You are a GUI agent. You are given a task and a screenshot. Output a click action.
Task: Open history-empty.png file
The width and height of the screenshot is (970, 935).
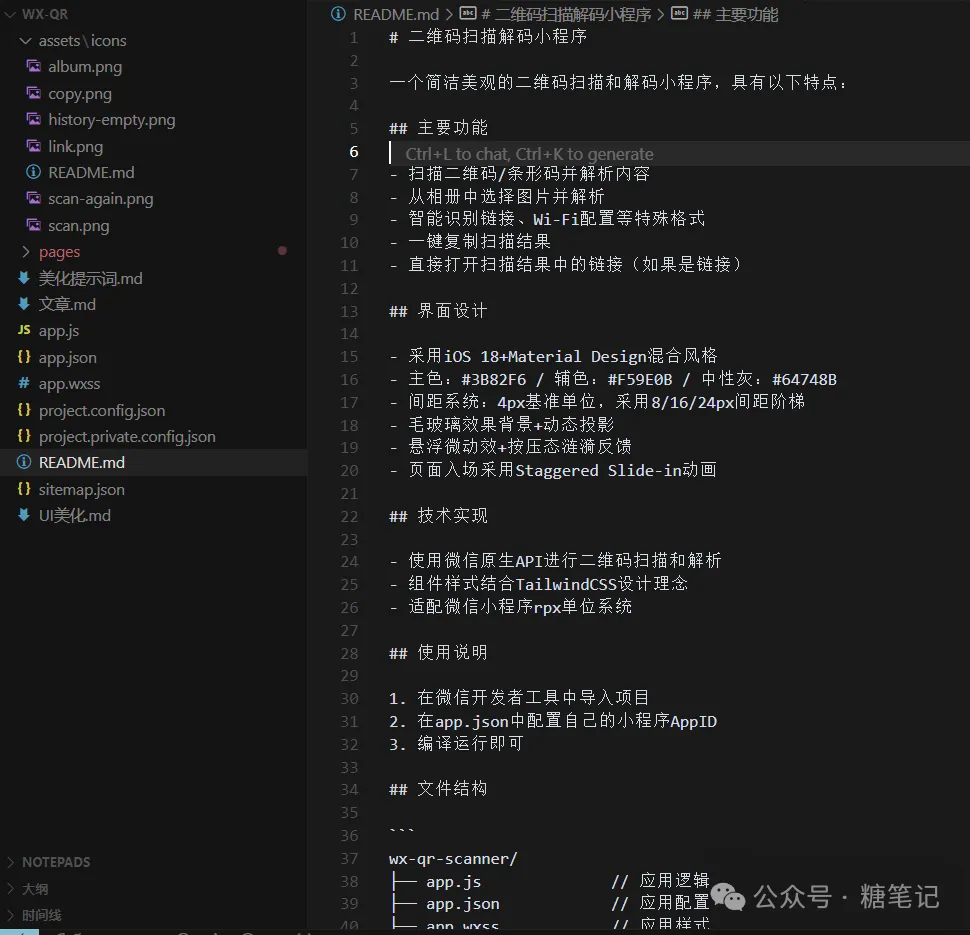pyautogui.click(x=112, y=120)
